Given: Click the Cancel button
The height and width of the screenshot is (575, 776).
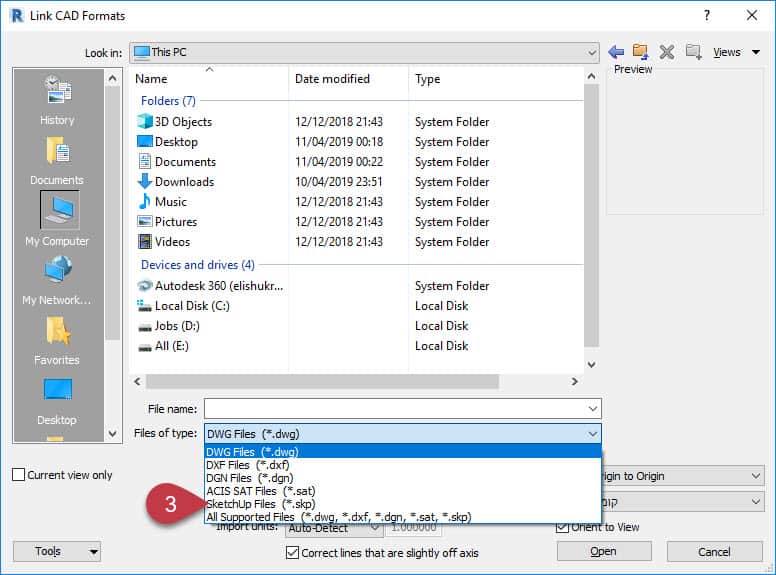Looking at the screenshot, I should click(714, 551).
